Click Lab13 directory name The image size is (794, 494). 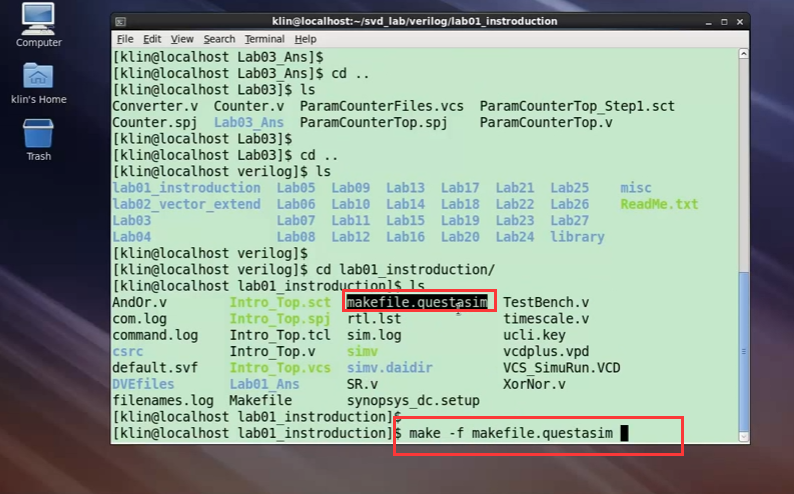point(406,188)
